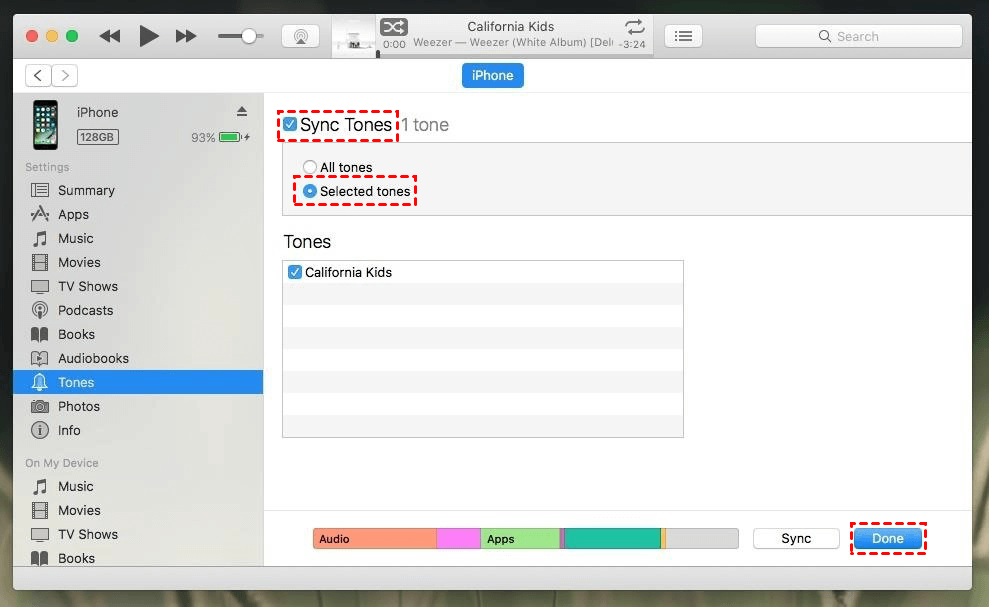The width and height of the screenshot is (989, 607).
Task: Click the iPhone tab button
Action: [x=492, y=75]
